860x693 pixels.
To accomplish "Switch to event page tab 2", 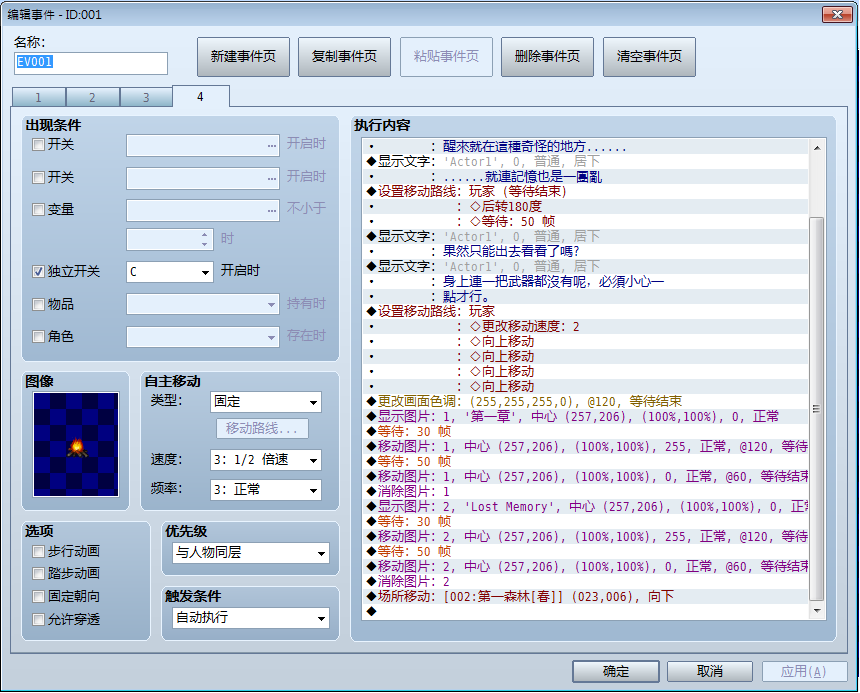I will pos(92,98).
